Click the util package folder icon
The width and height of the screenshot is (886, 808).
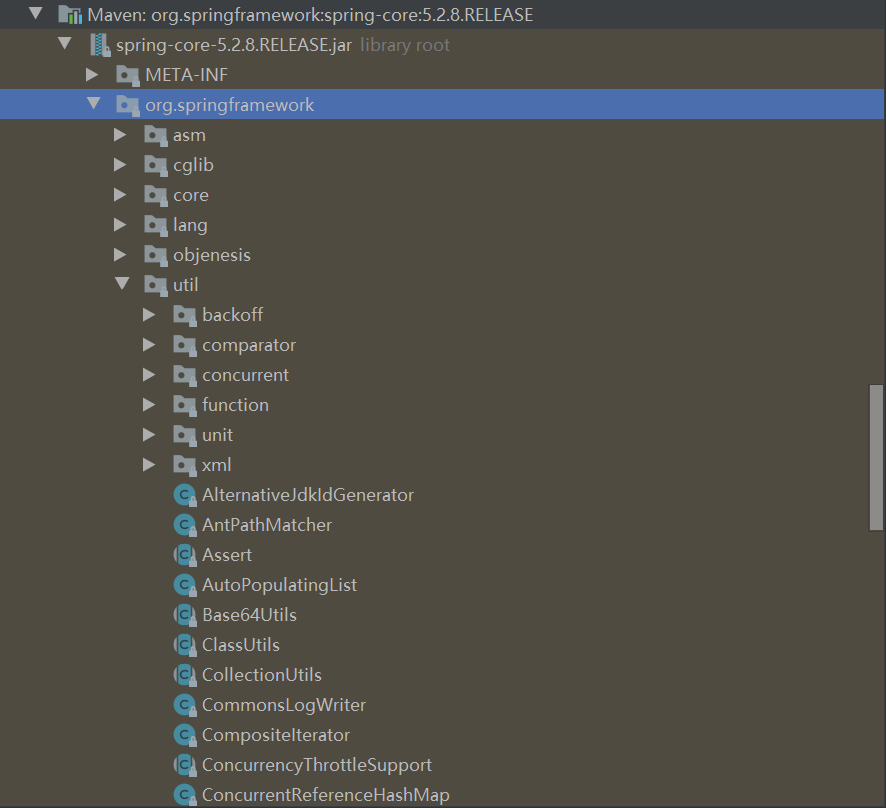(156, 285)
